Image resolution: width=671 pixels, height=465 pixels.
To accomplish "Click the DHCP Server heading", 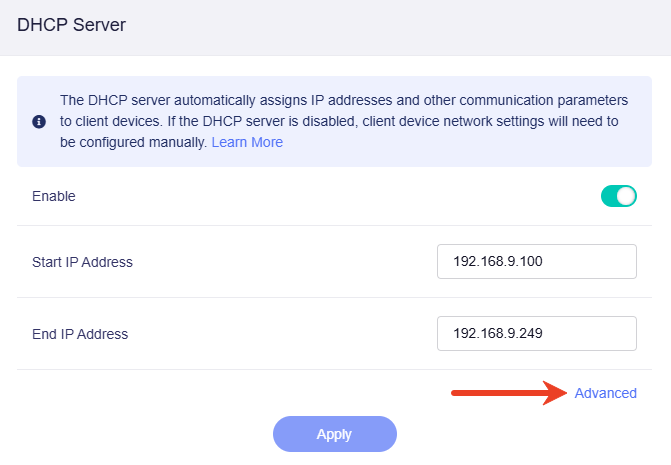I will click(72, 25).
